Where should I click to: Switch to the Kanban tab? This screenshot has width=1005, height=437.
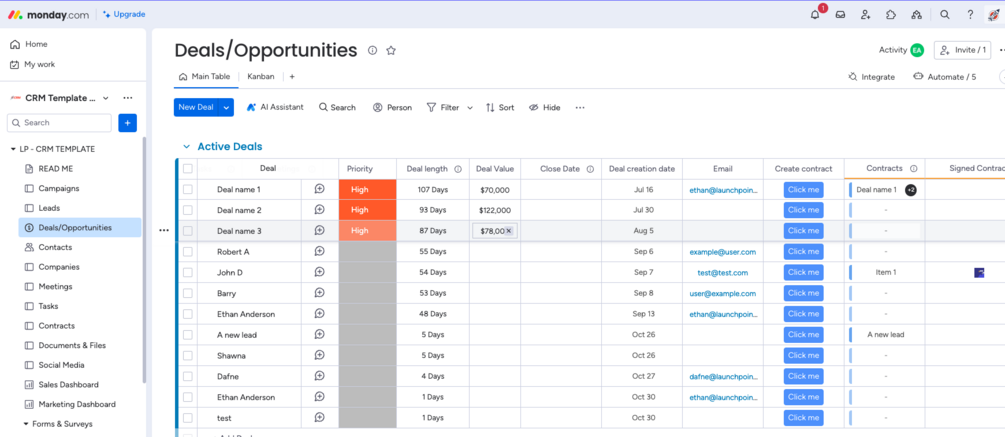261,76
